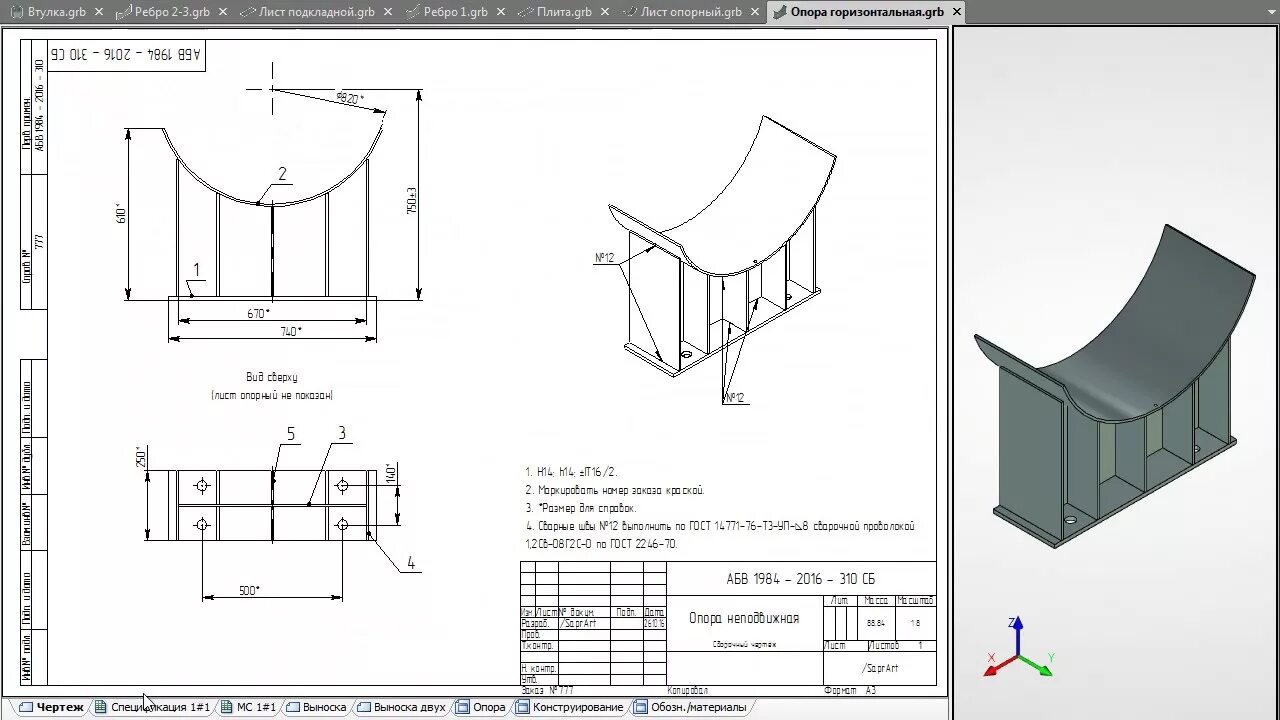Select the Опора горизонтальная.grb tab

click(x=867, y=12)
